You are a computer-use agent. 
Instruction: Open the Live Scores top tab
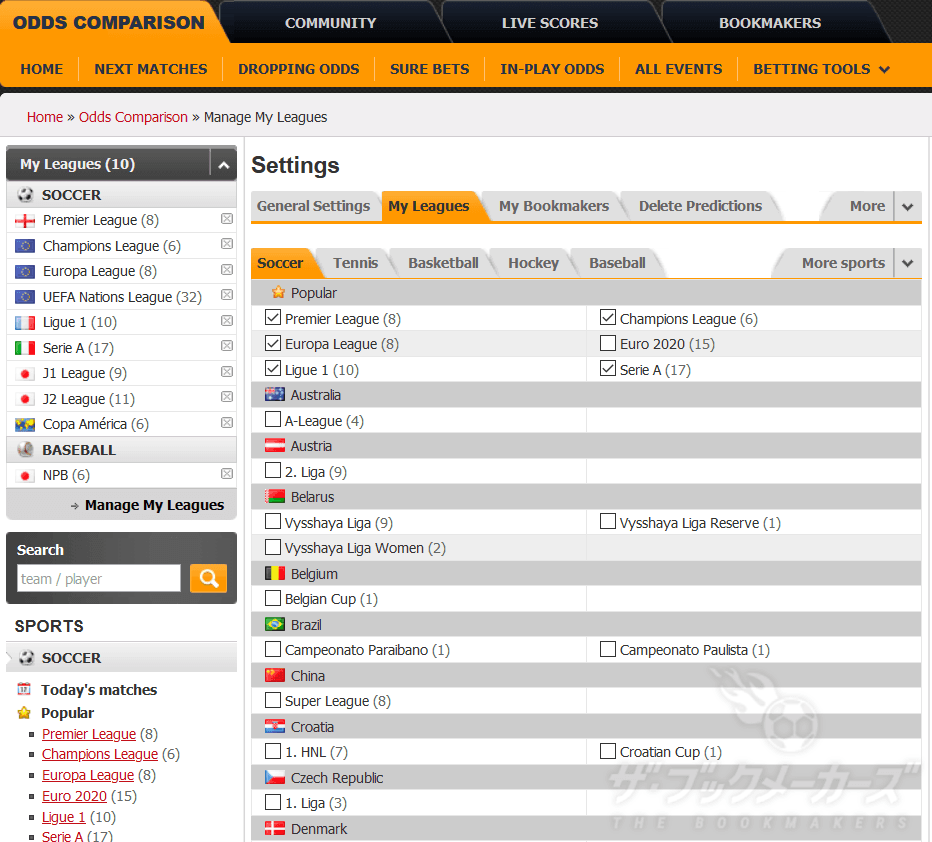pyautogui.click(x=550, y=23)
